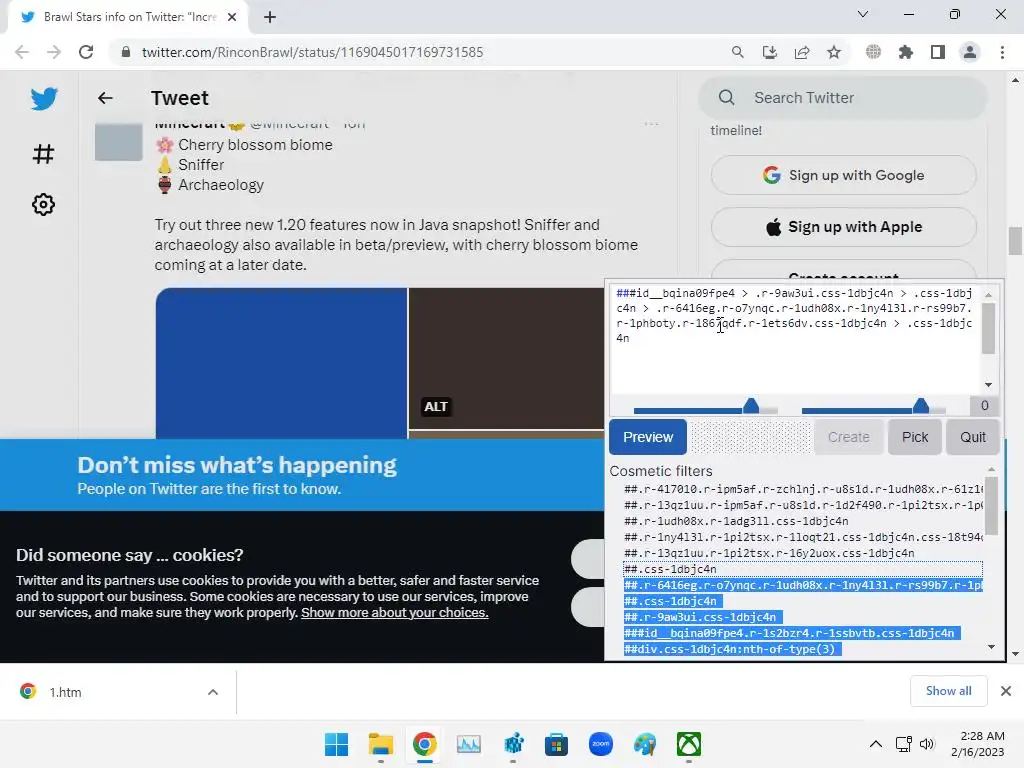
Task: Click the Create button in picker
Action: [x=848, y=437]
